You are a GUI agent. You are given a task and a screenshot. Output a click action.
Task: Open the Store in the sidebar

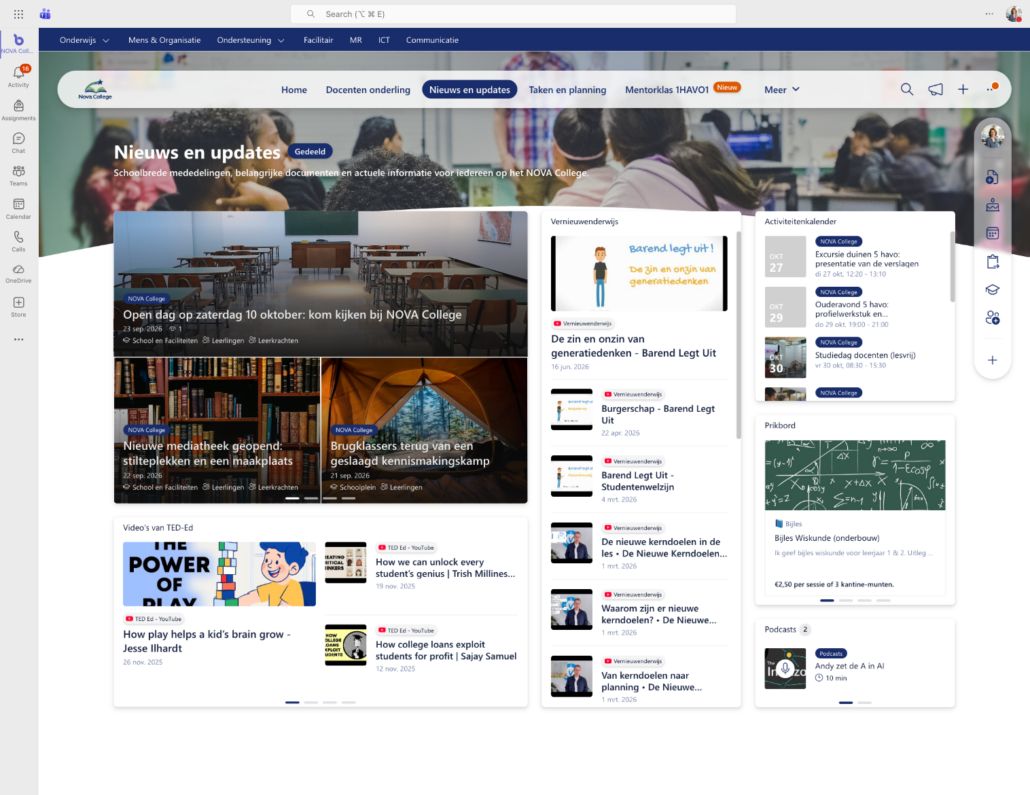[x=18, y=306]
